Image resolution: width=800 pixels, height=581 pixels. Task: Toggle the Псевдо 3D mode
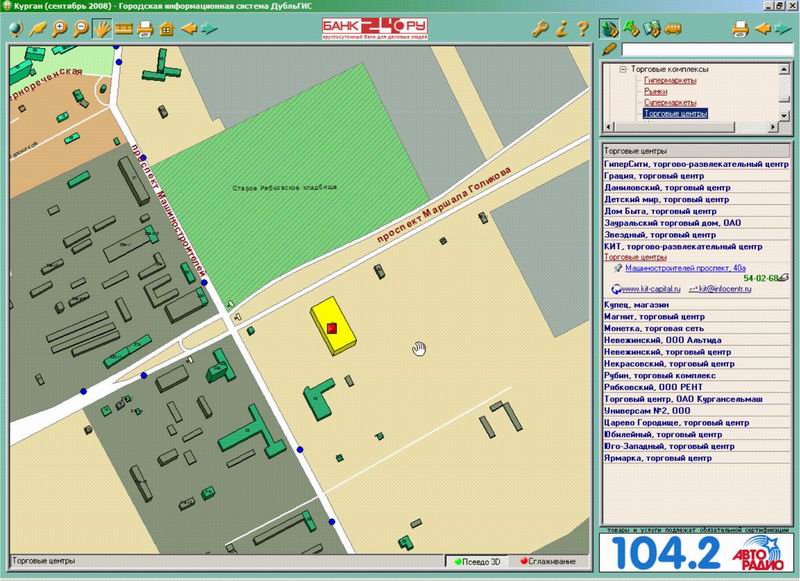click(x=478, y=560)
